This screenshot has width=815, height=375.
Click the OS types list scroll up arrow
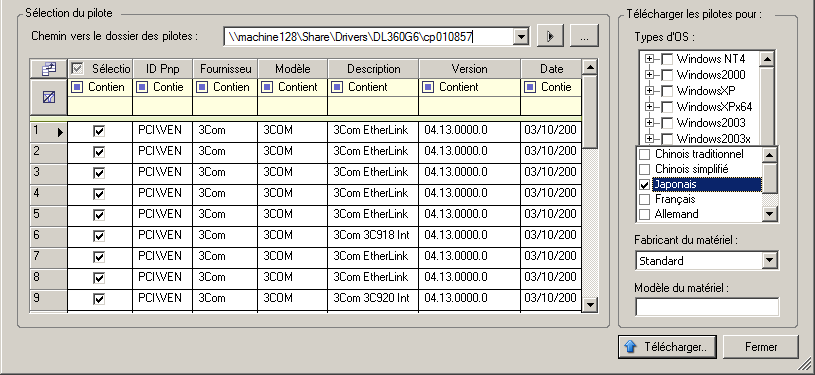pyautogui.click(x=767, y=58)
